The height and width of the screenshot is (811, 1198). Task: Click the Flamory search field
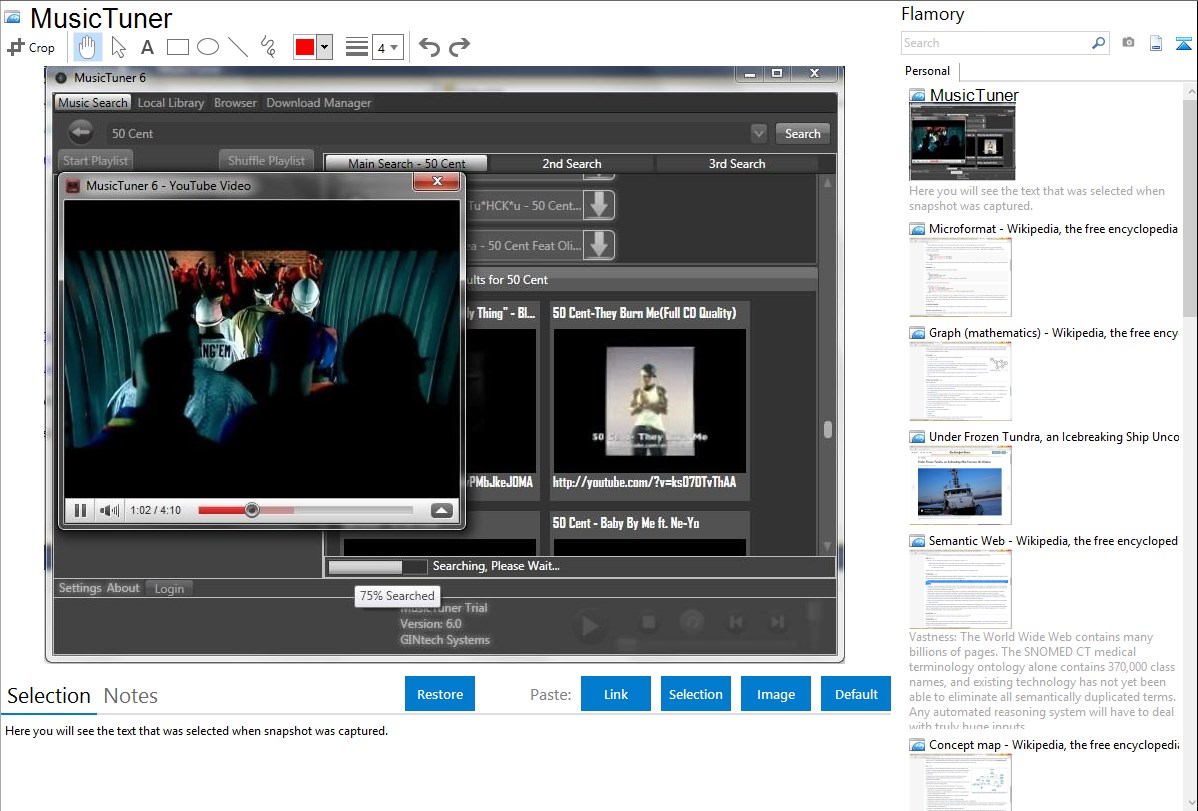point(996,43)
